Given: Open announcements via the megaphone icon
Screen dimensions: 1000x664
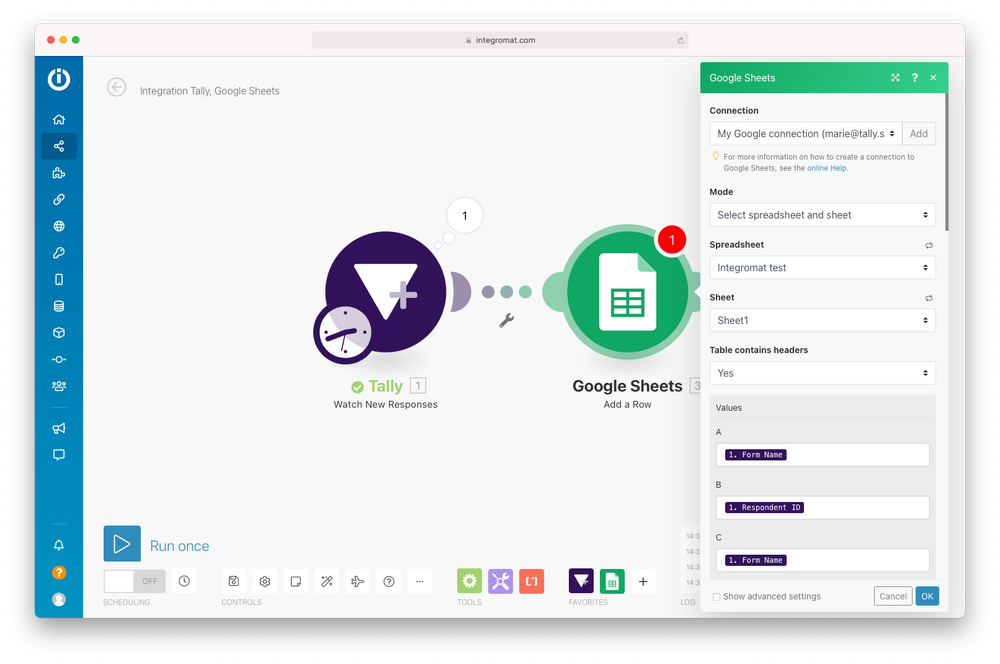Looking at the screenshot, I should coord(59,428).
